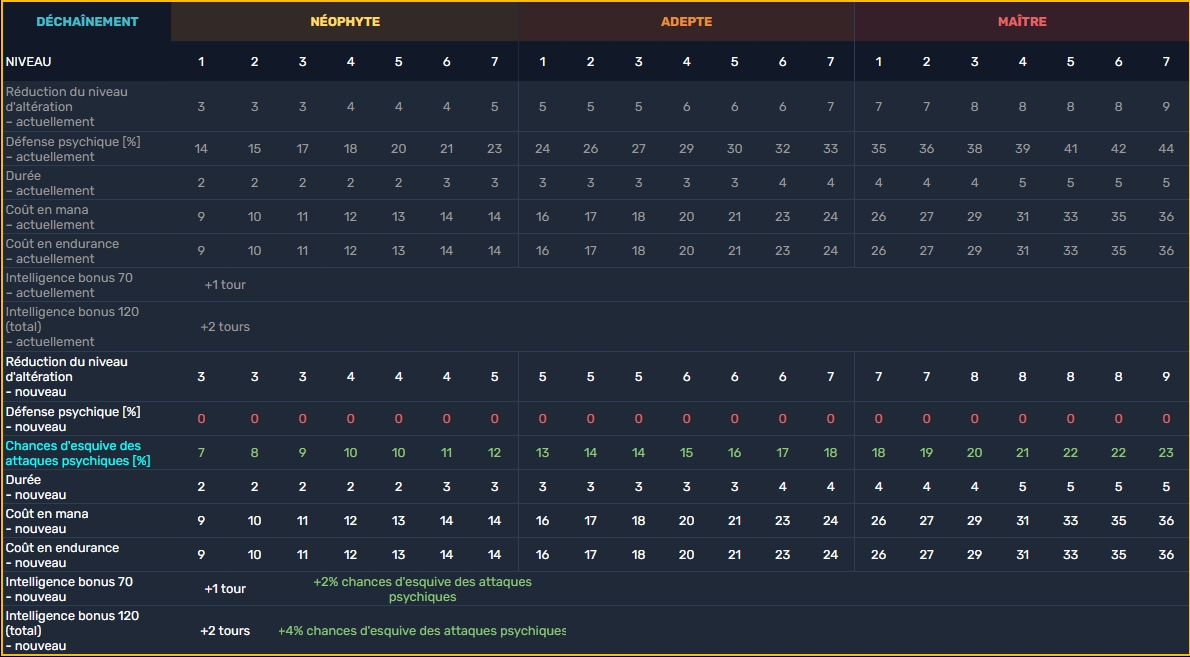This screenshot has width=1190, height=657.
Task: Click value 23 in Défense psychique actuellement row
Action: point(494,149)
